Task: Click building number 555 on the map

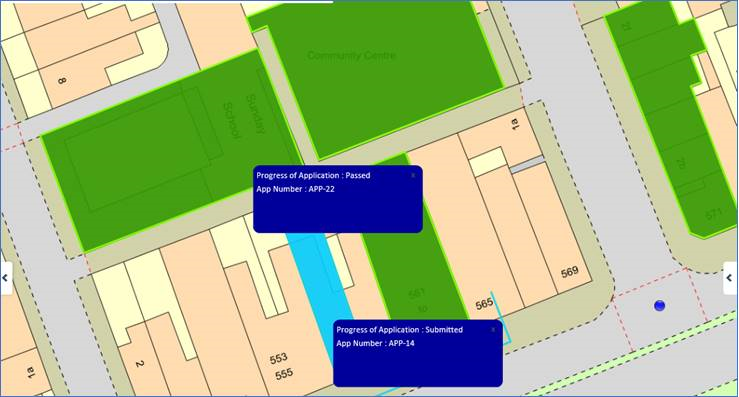Action: coord(284,374)
